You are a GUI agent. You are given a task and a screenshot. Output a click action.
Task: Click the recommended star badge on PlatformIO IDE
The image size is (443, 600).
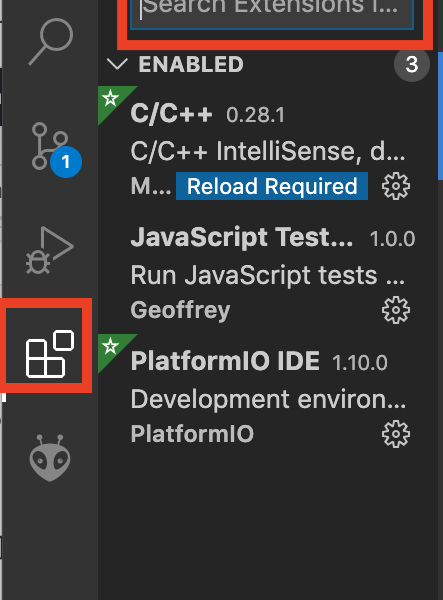tap(111, 347)
